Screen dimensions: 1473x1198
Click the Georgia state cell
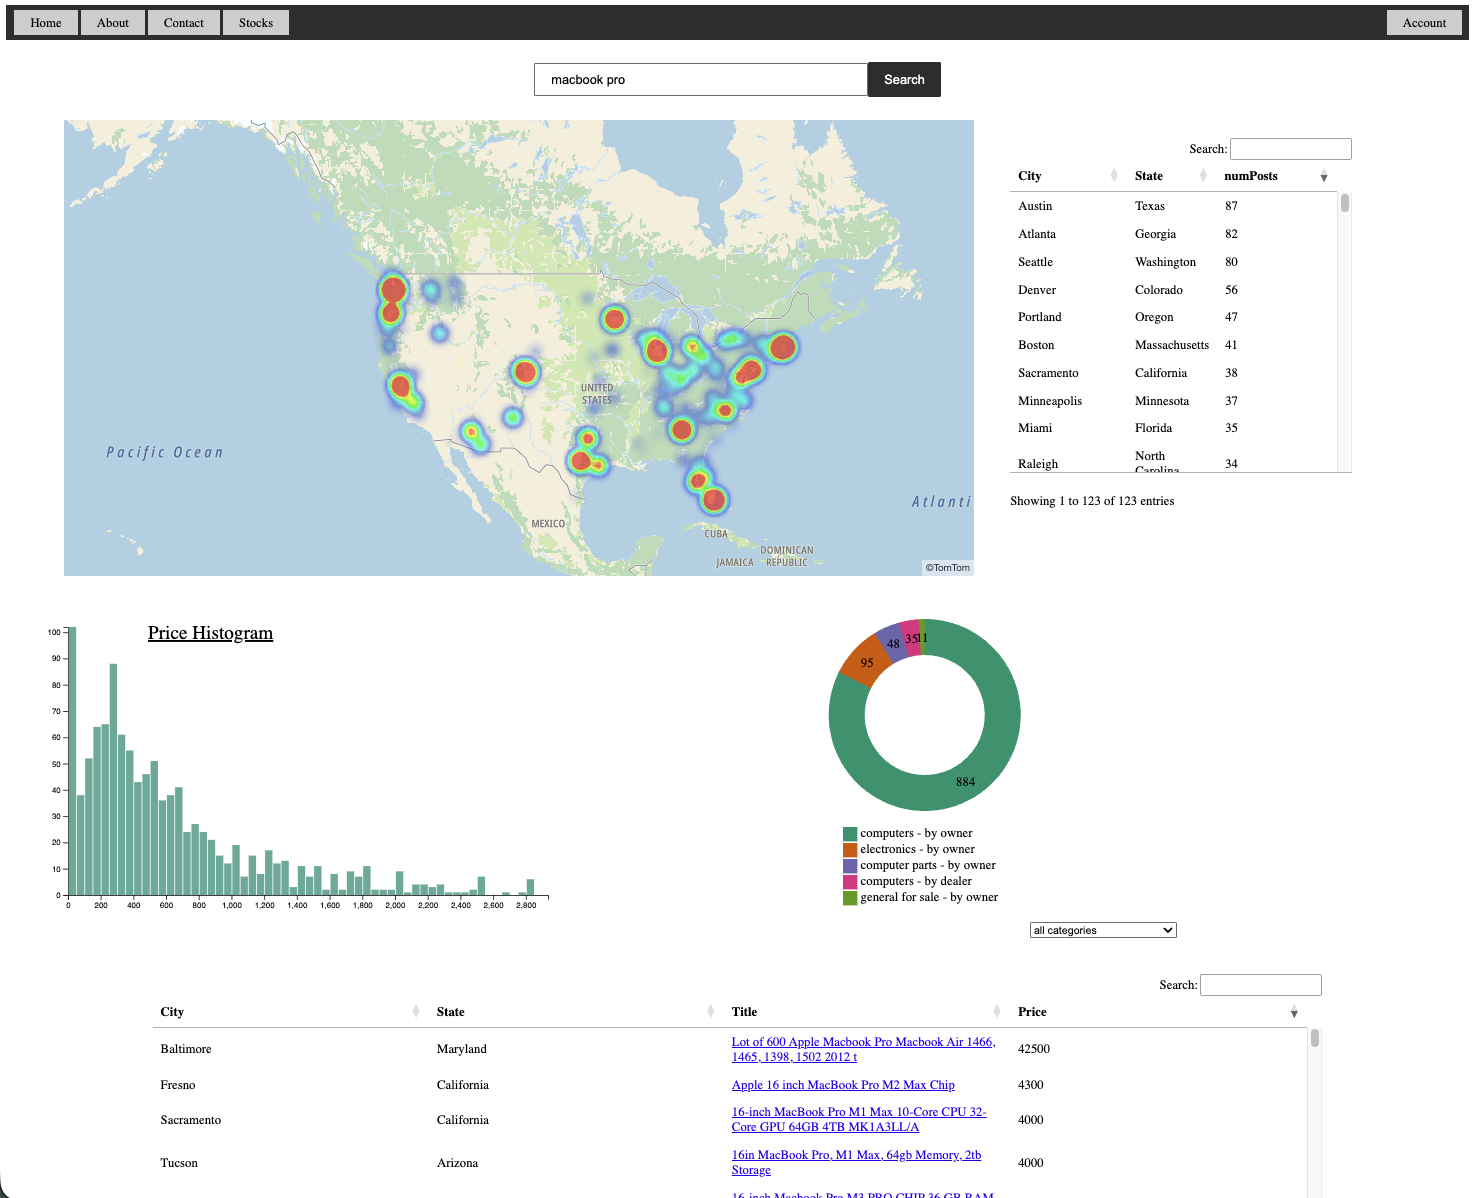1155,234
